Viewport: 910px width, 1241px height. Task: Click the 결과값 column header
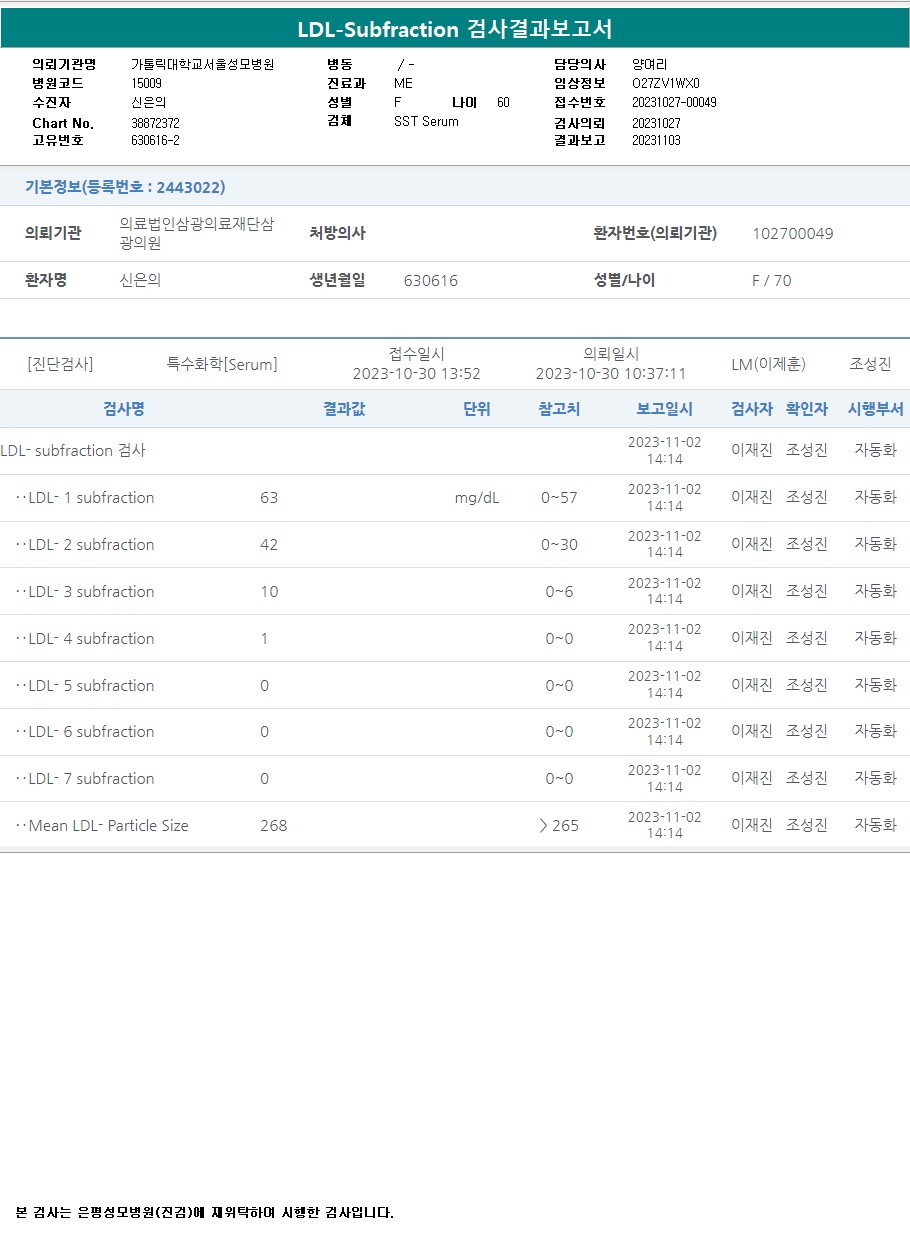(x=344, y=409)
